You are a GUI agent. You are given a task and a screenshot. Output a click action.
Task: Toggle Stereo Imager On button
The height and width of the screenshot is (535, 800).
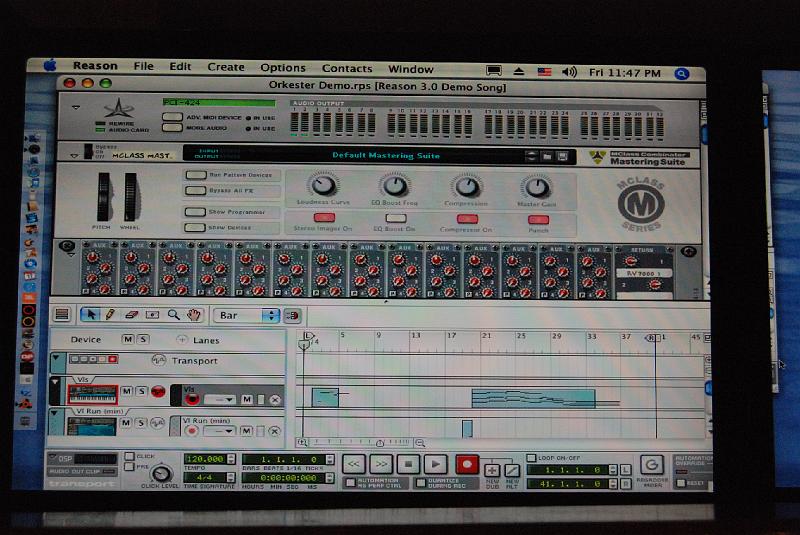coord(324,217)
